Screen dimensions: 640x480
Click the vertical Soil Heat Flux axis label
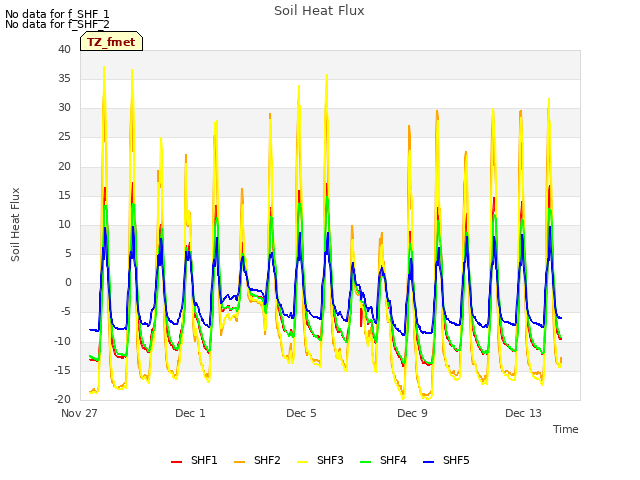point(15,224)
